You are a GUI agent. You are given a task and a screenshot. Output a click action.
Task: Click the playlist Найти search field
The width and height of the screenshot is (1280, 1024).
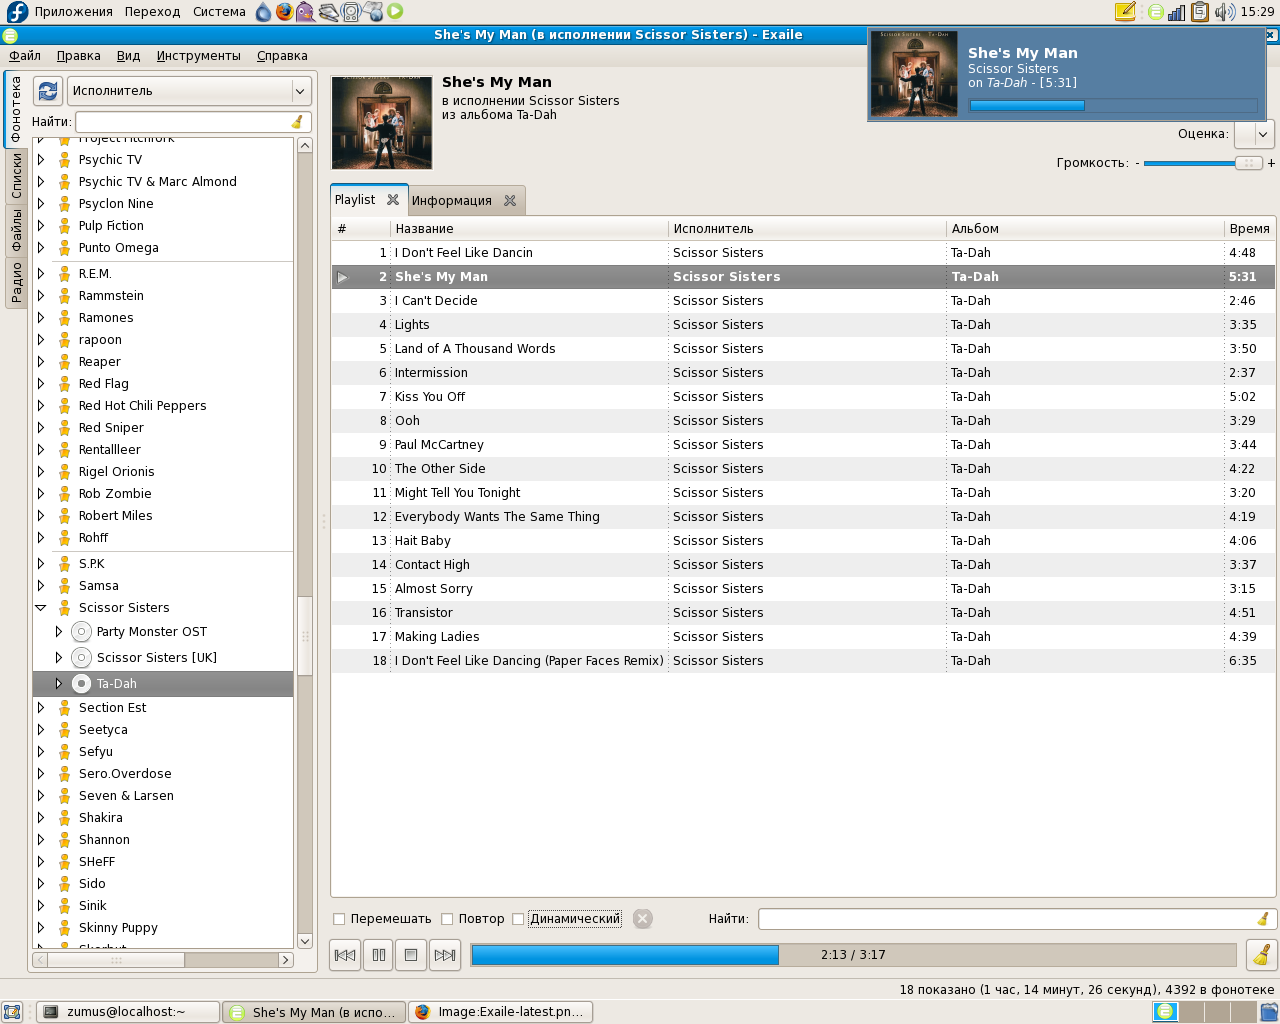[x=1005, y=919]
